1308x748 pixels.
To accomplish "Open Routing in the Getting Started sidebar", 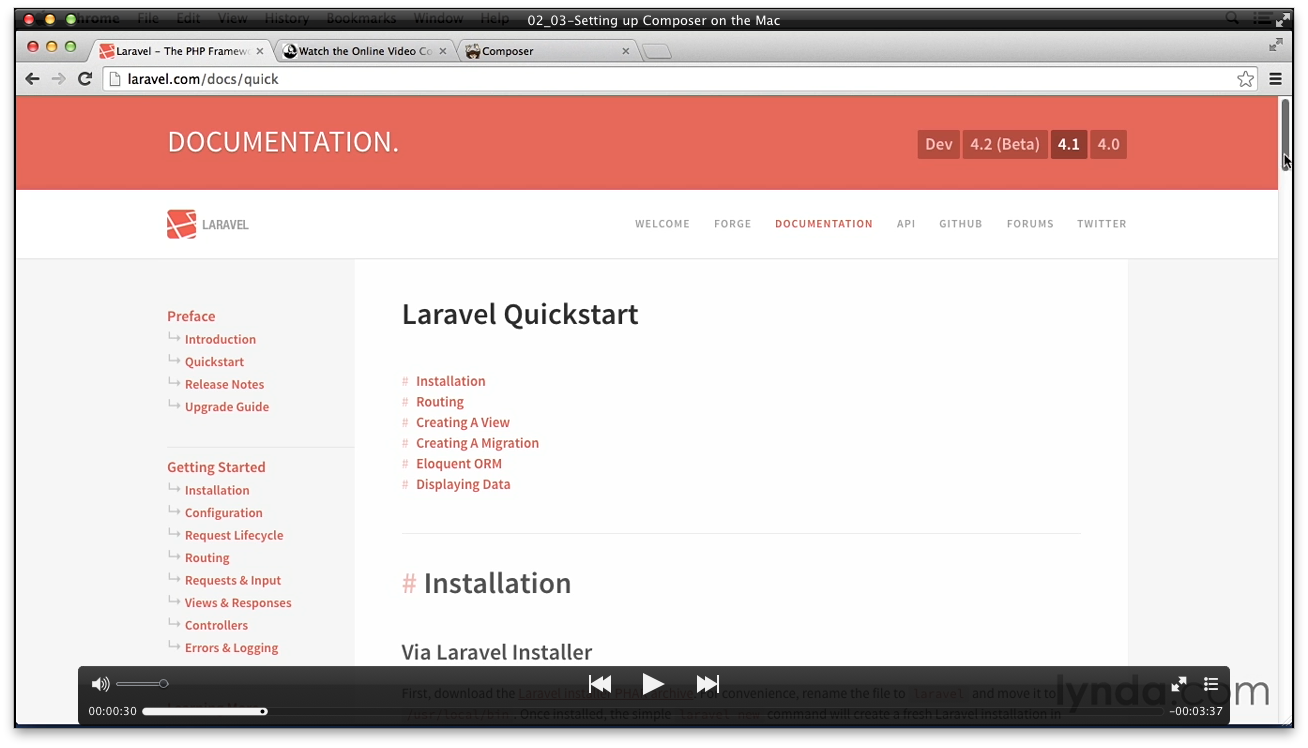I will [x=207, y=558].
